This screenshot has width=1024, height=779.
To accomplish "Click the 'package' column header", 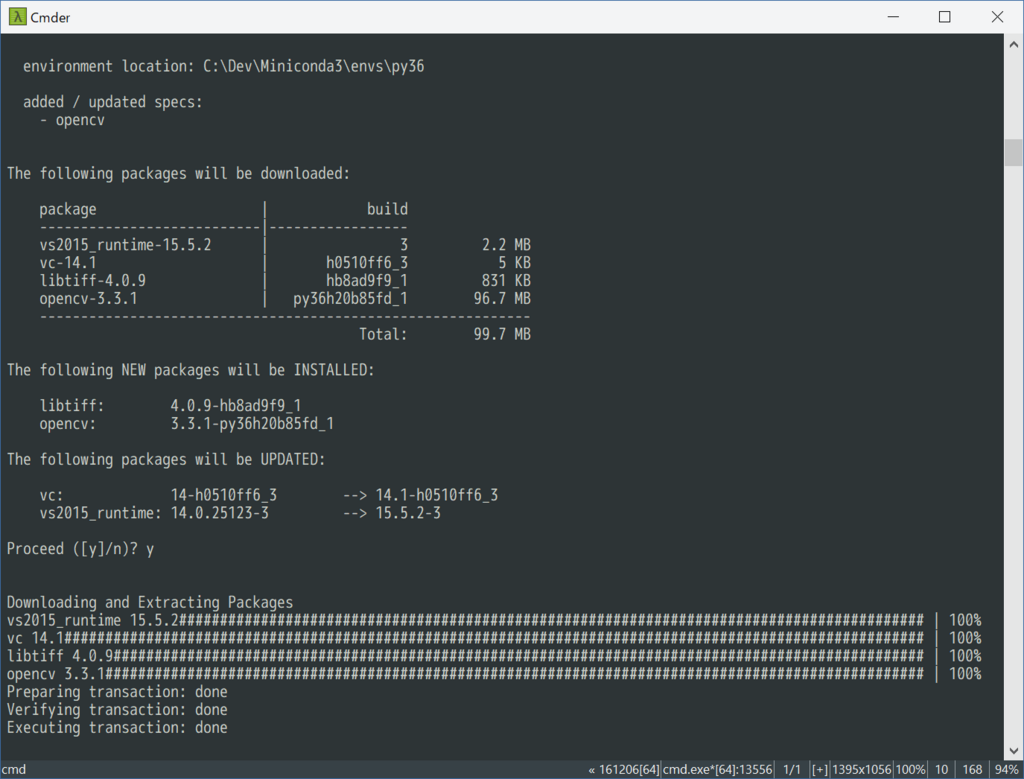I will point(68,210).
